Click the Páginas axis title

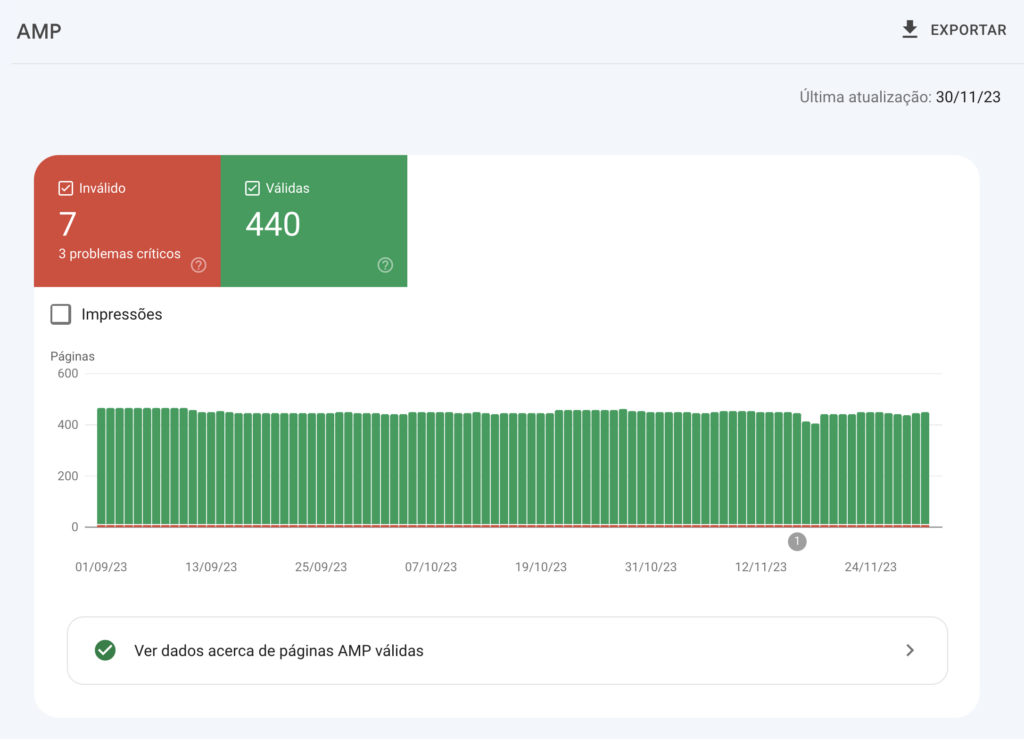(72, 356)
